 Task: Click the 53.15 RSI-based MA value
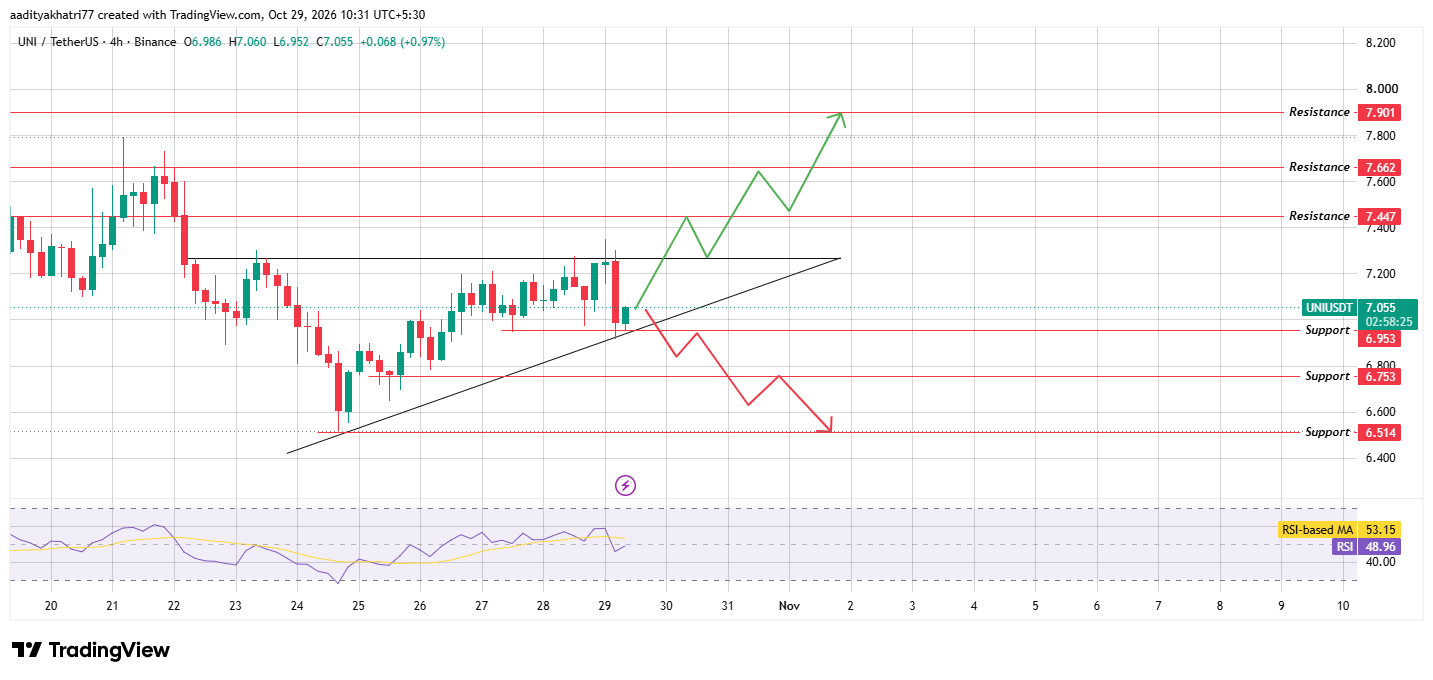click(1378, 529)
